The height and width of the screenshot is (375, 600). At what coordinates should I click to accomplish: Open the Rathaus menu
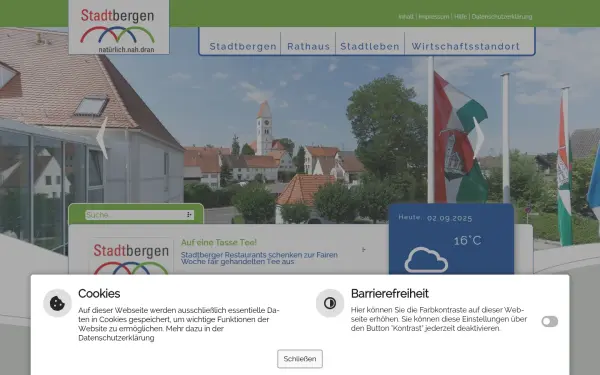(x=308, y=46)
